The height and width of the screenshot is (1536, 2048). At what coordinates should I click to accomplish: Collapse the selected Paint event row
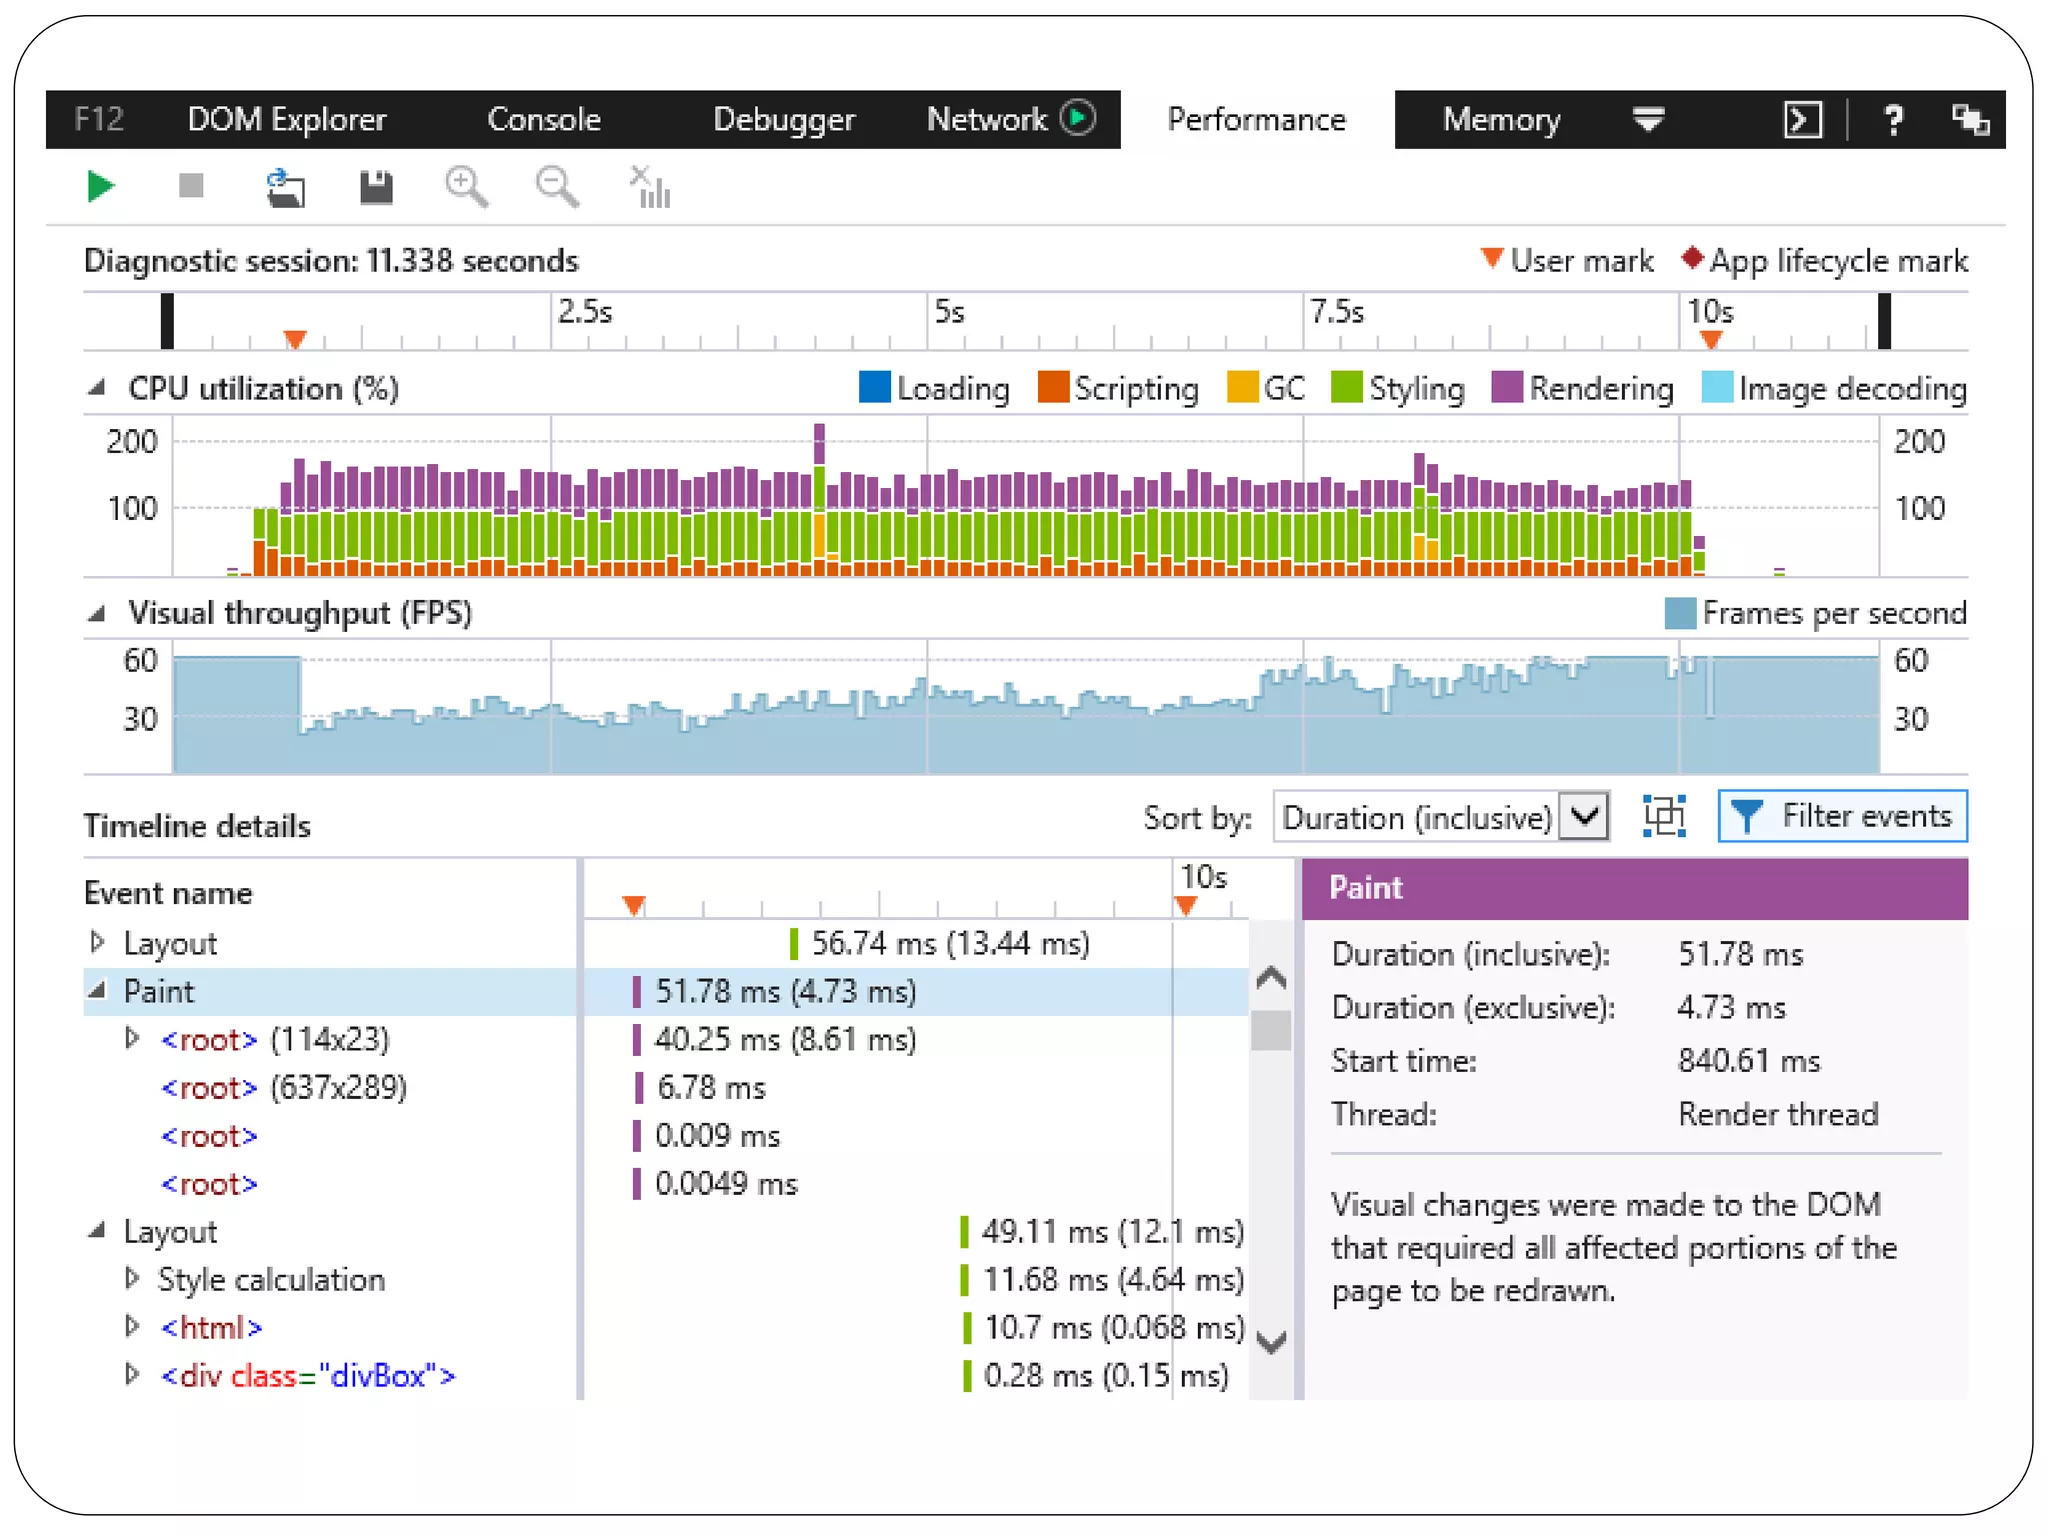[98, 991]
